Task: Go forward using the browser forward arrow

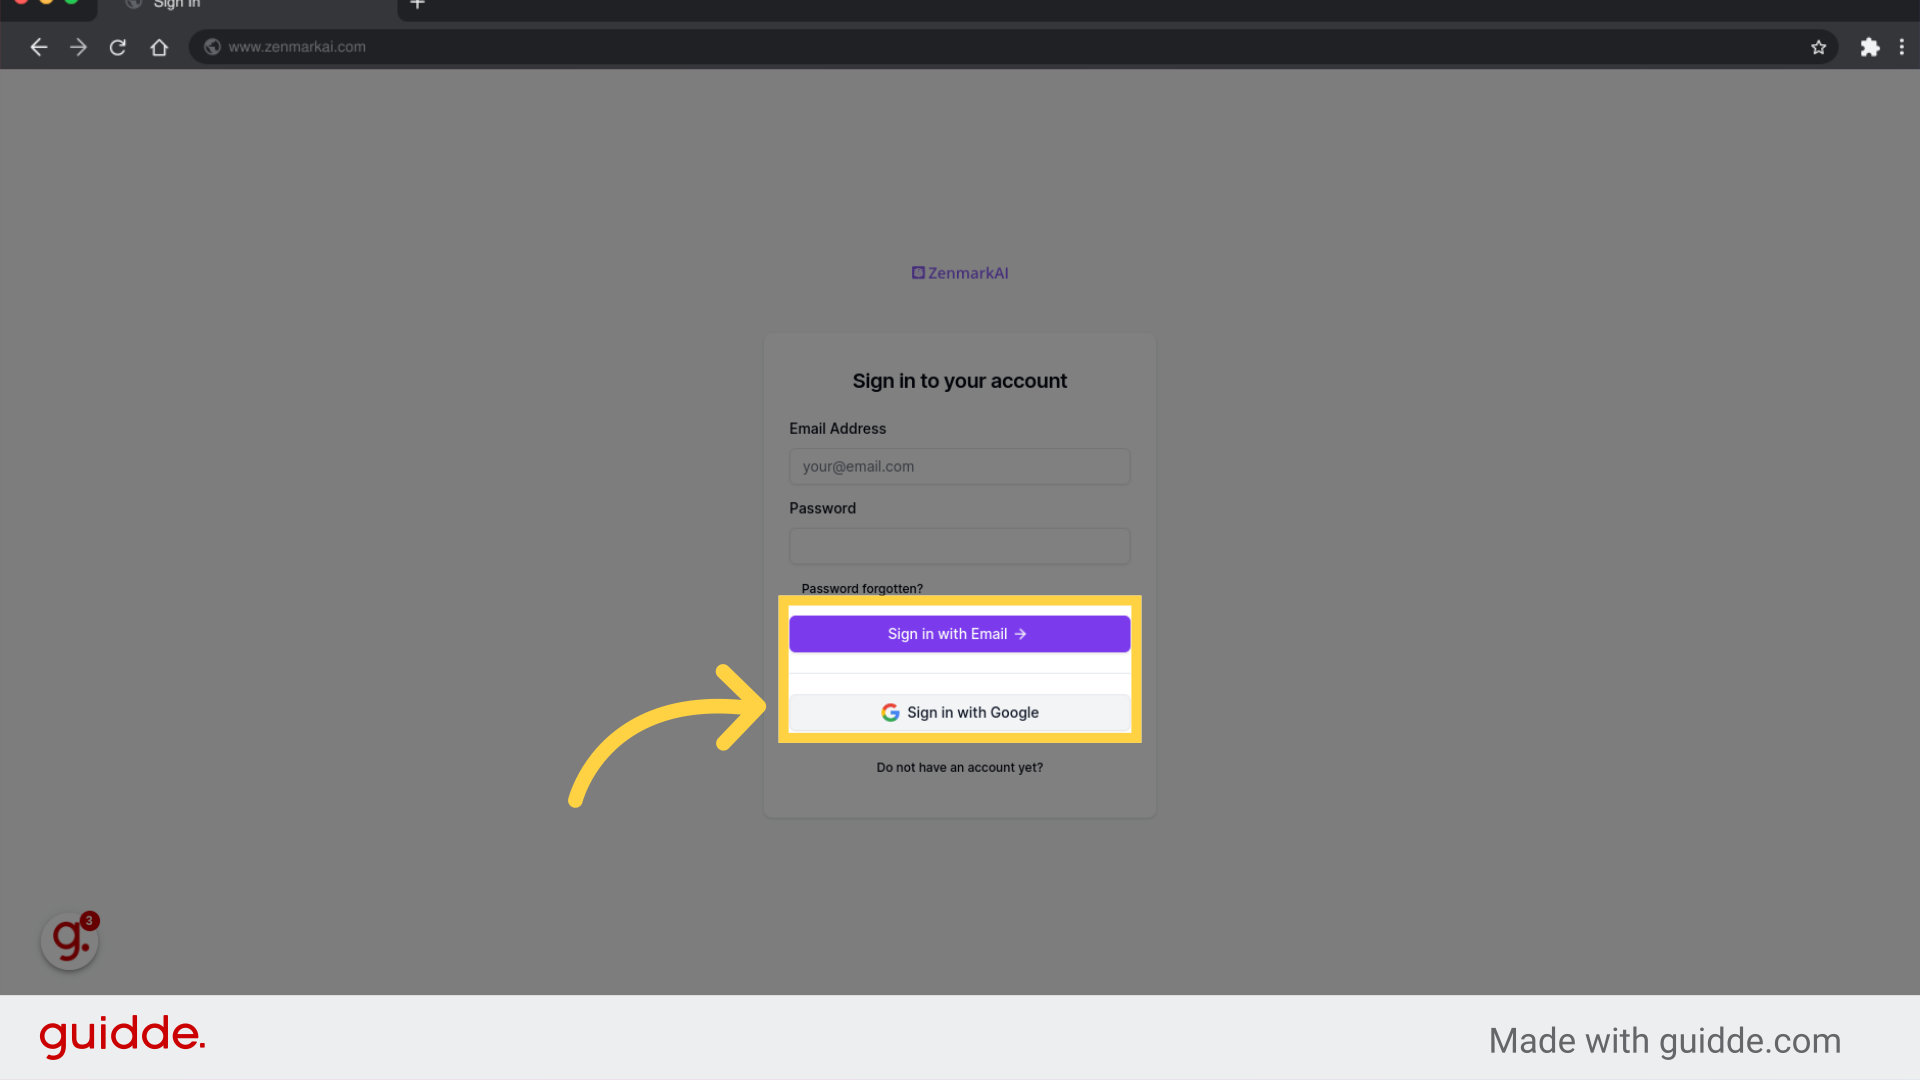Action: (x=78, y=47)
